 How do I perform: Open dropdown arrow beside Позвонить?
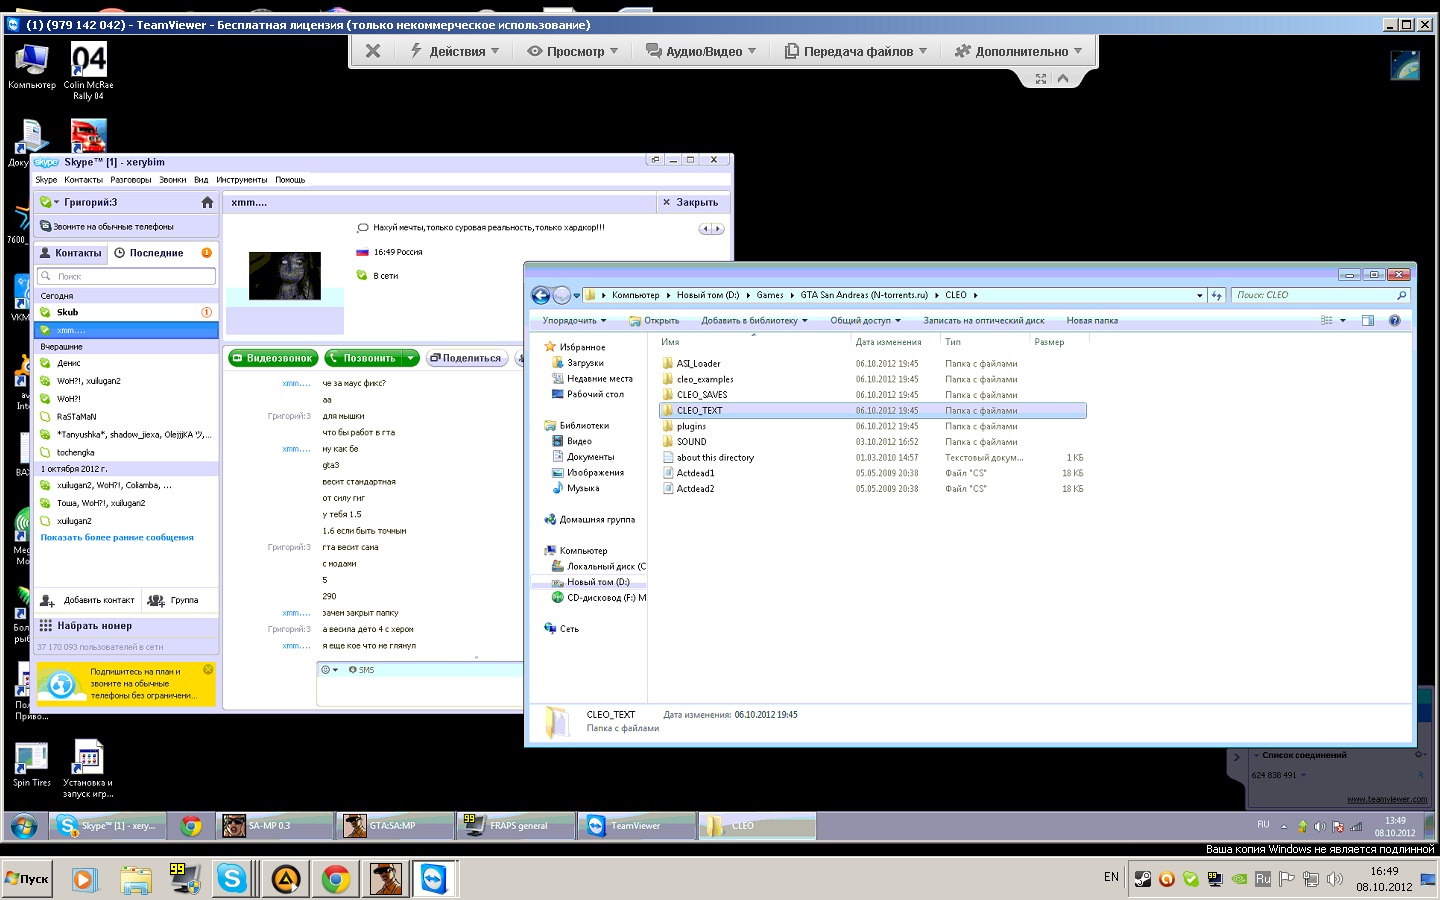click(x=411, y=358)
